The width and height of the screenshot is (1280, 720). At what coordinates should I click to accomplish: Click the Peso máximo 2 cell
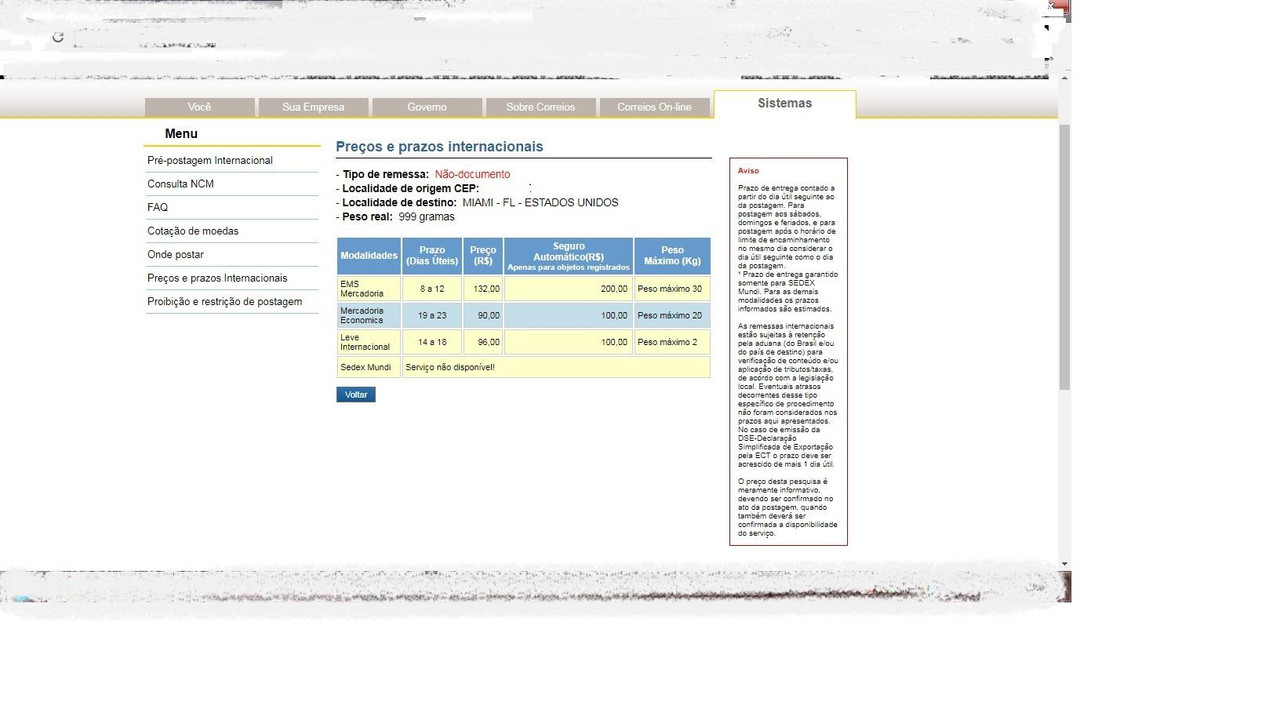pos(672,342)
